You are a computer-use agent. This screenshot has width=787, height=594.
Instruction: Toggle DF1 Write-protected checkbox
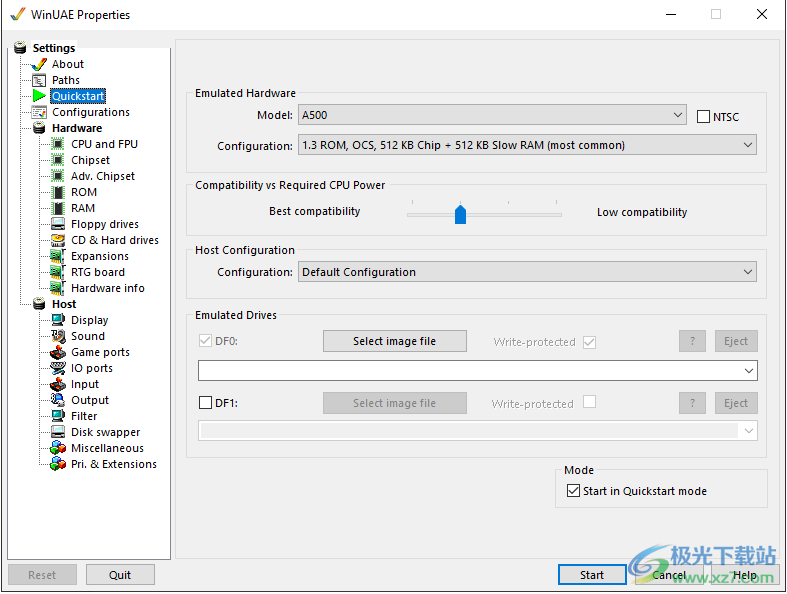[x=589, y=402]
